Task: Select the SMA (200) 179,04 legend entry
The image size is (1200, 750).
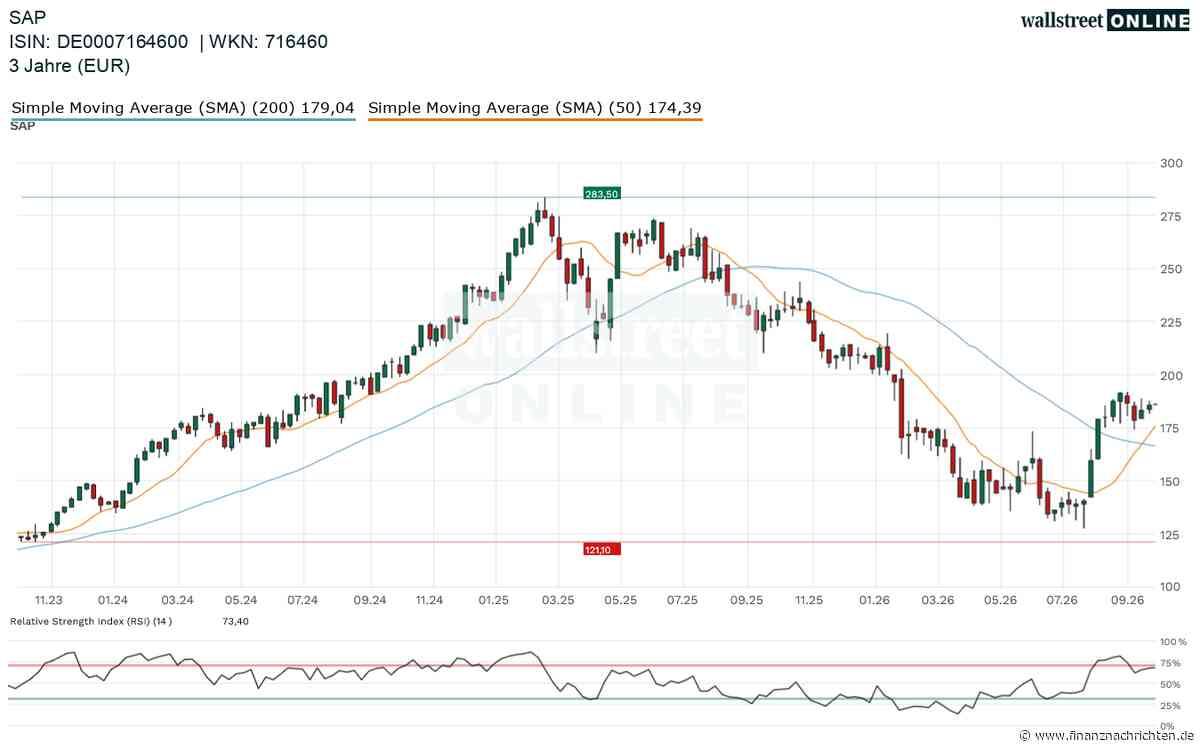Action: [x=183, y=107]
